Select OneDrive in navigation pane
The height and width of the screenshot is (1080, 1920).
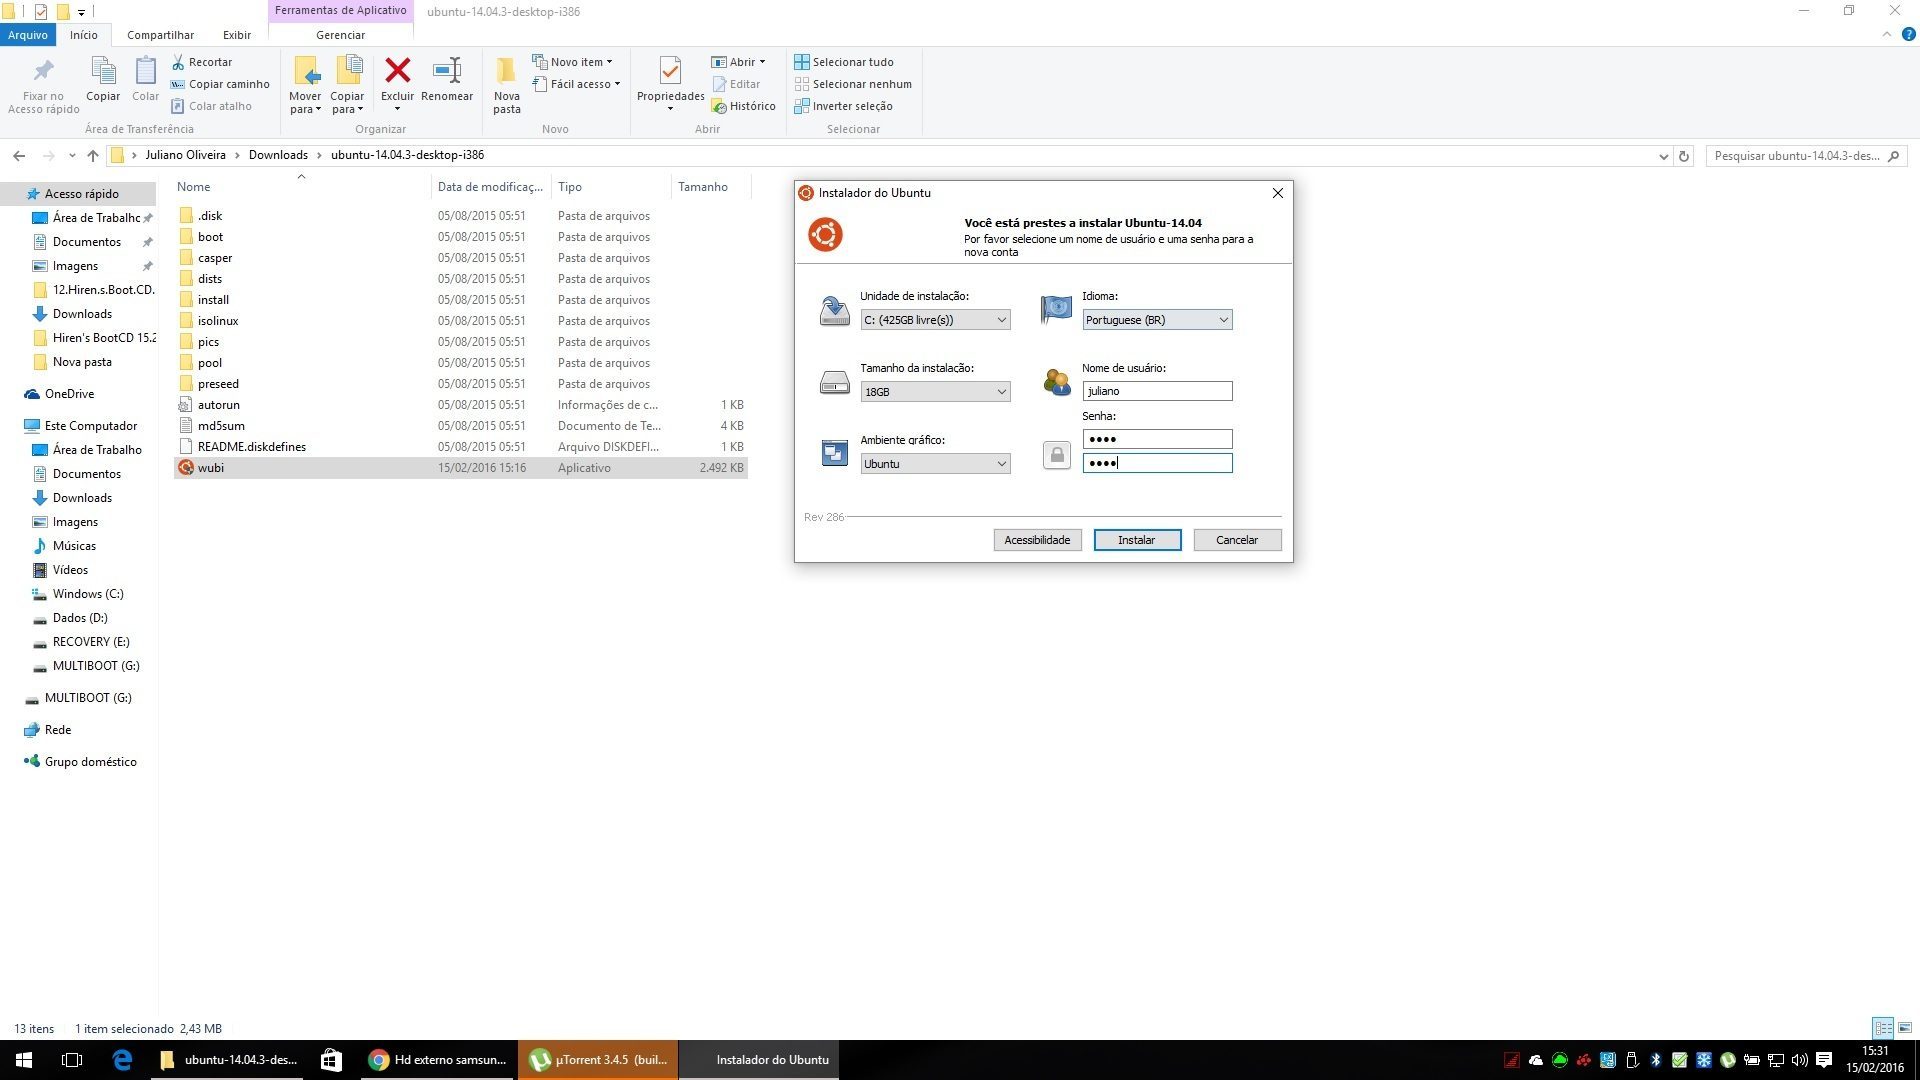point(69,394)
